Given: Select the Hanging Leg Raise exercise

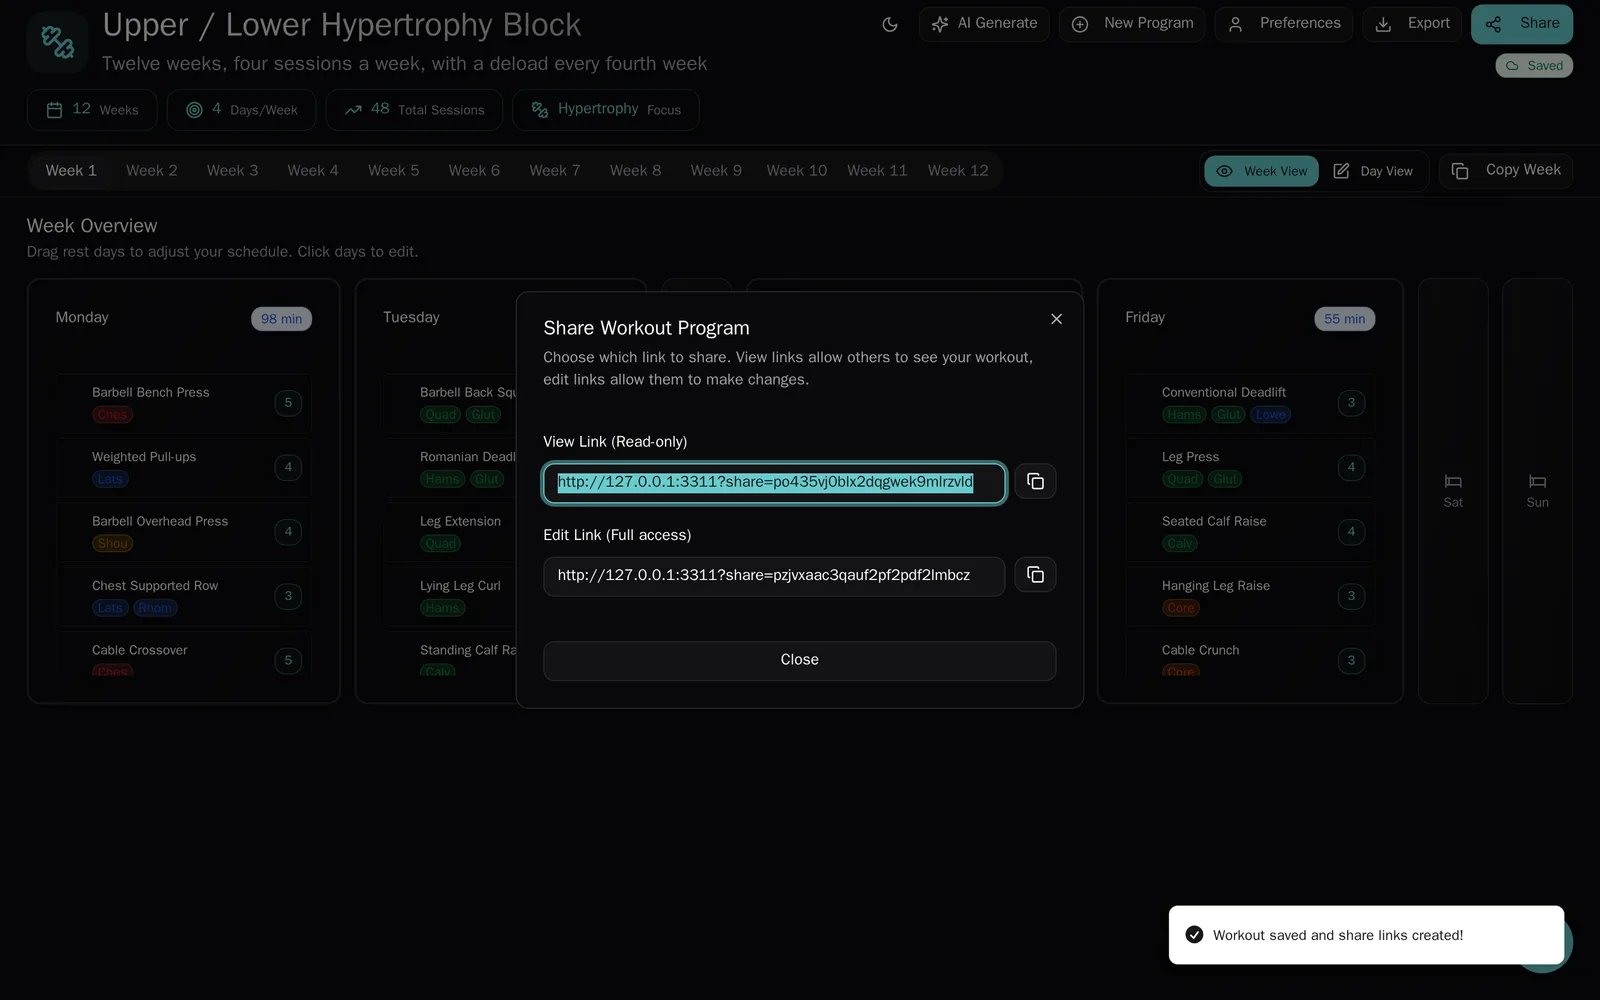Looking at the screenshot, I should (x=1250, y=597).
